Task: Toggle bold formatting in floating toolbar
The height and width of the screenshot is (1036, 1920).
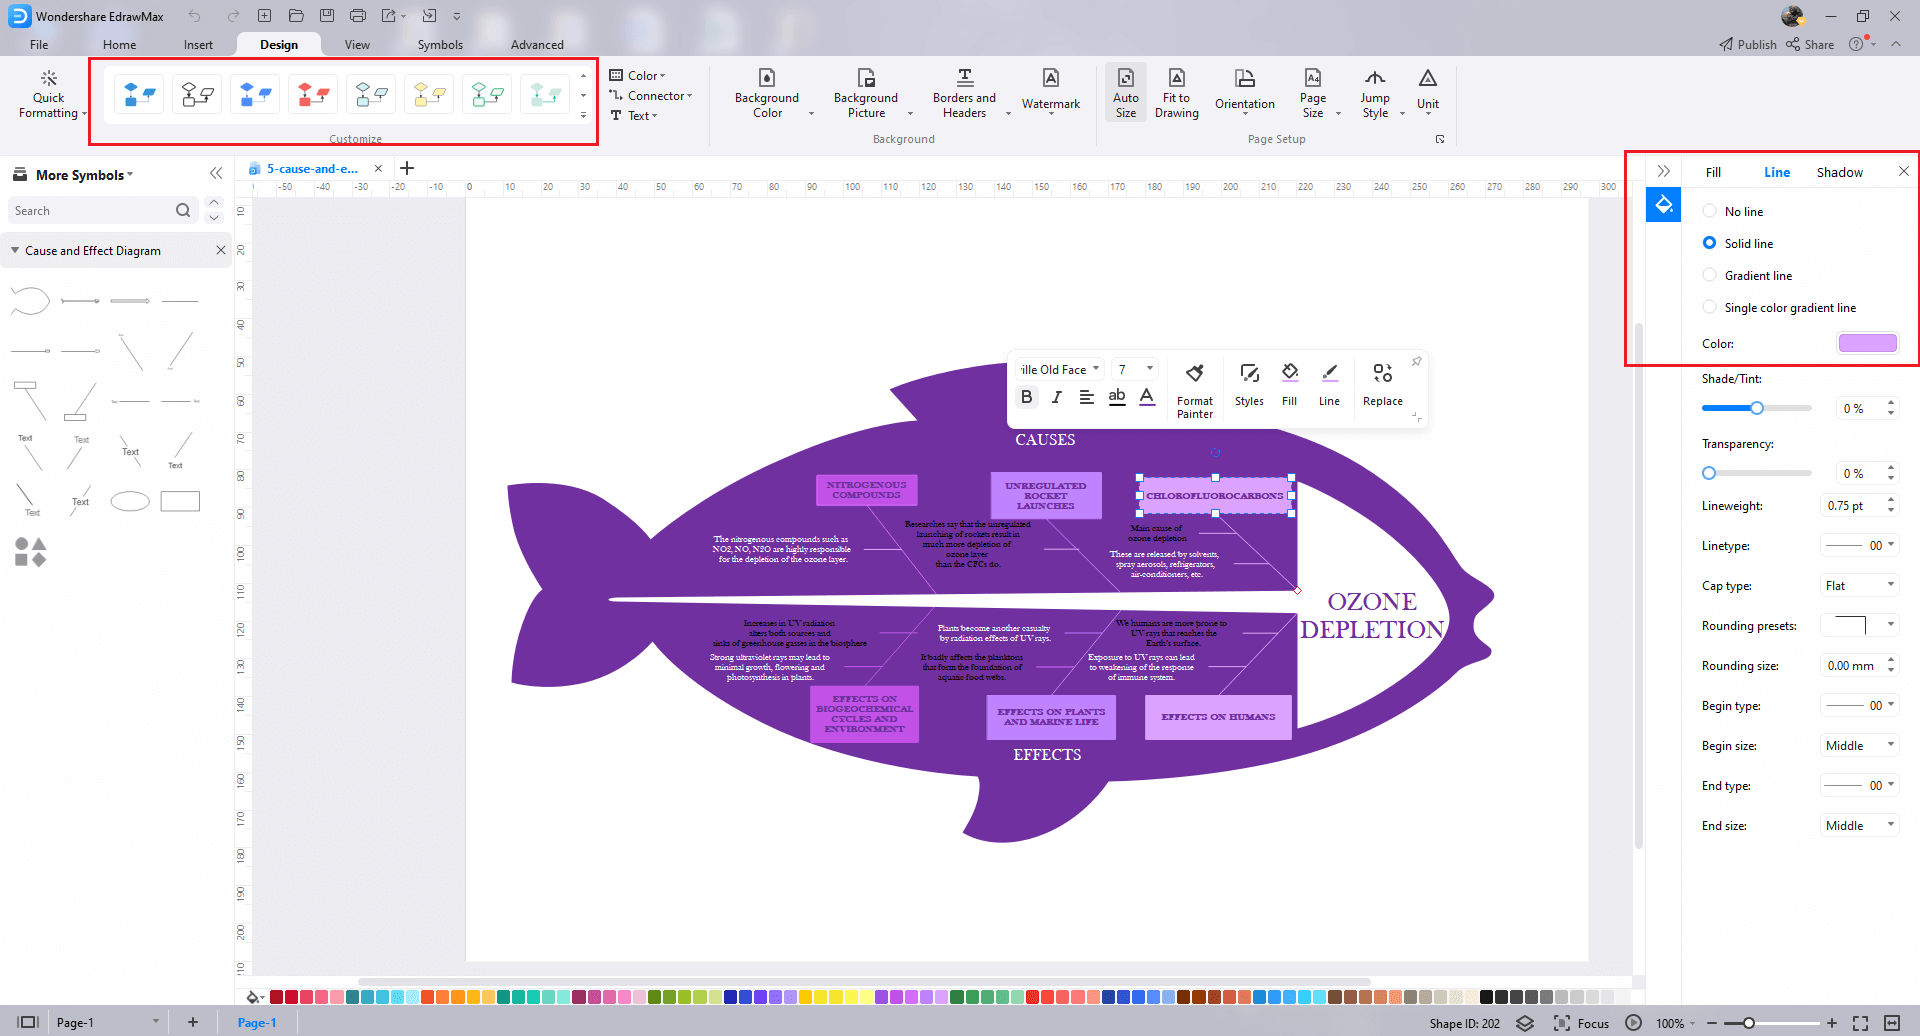Action: coord(1026,396)
